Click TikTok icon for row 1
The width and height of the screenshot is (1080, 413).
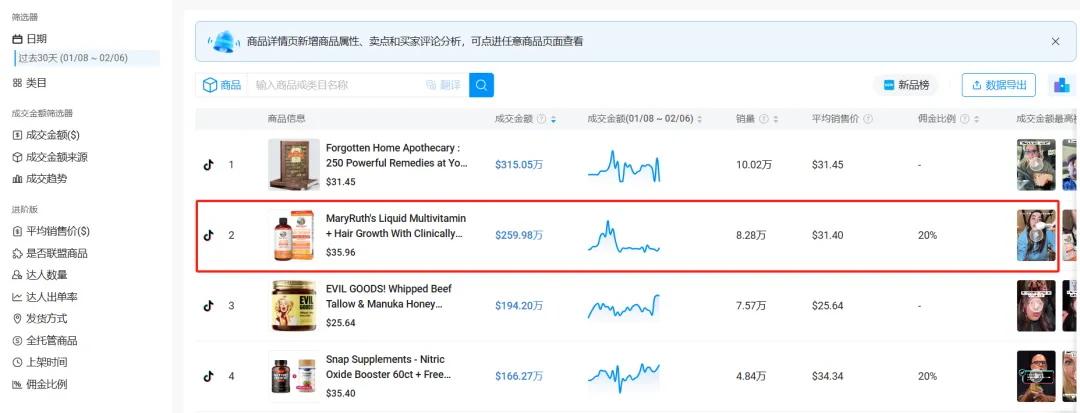(x=208, y=165)
